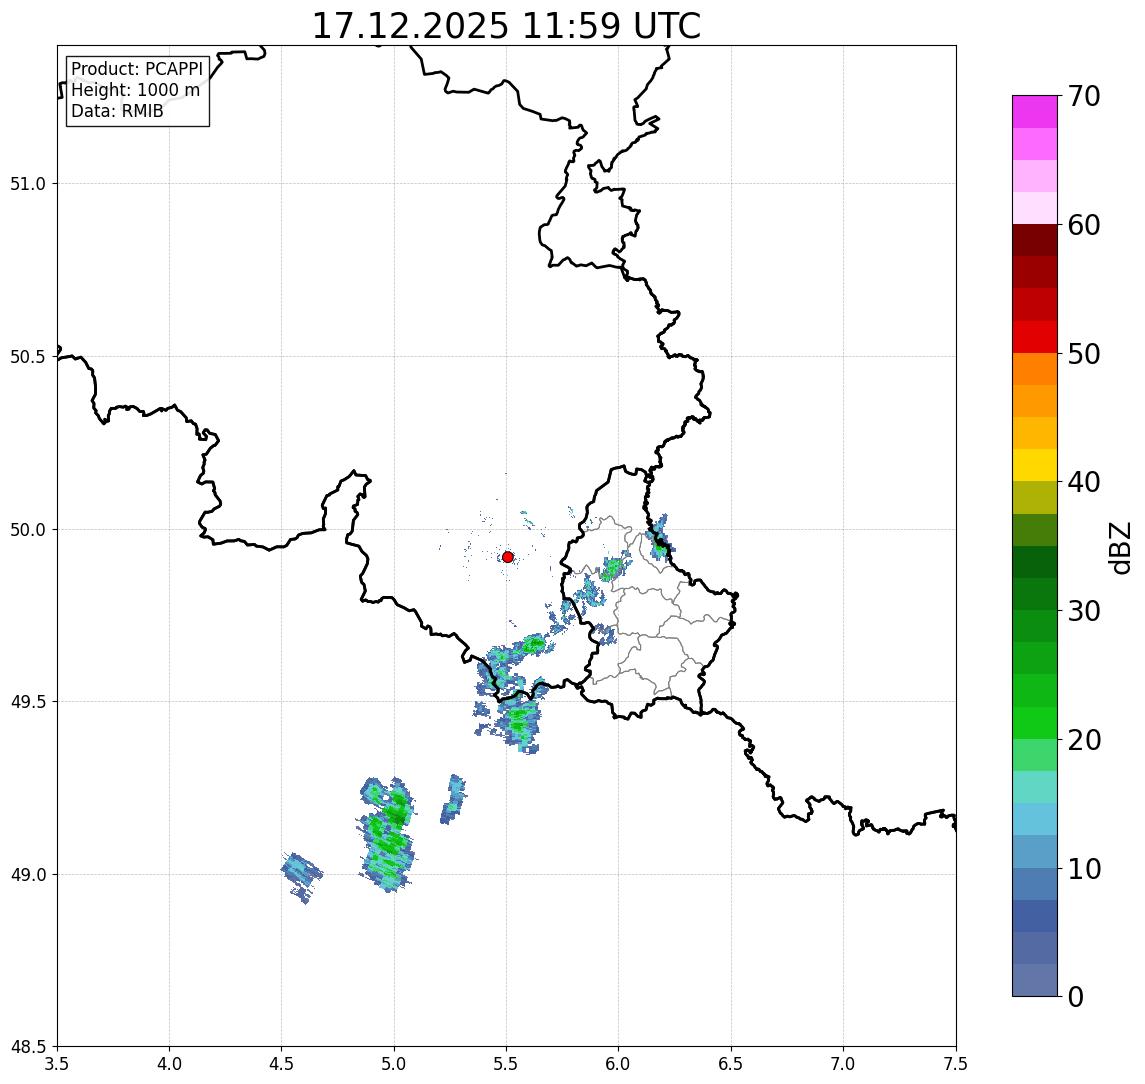
Task: Click the red radar location marker
Action: 508,557
